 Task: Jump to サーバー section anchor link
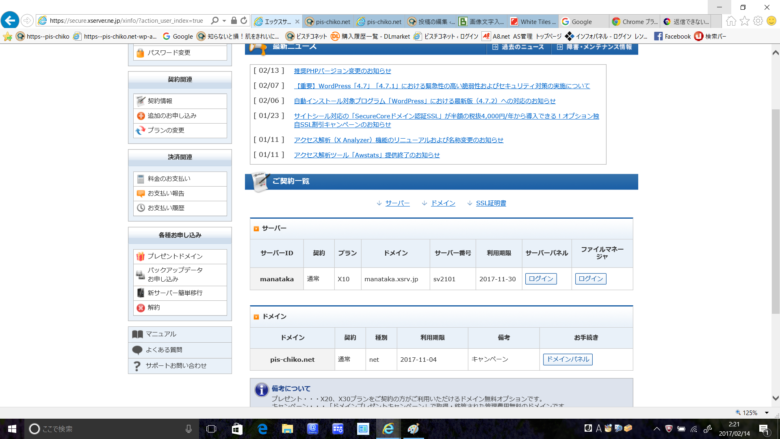click(x=397, y=203)
